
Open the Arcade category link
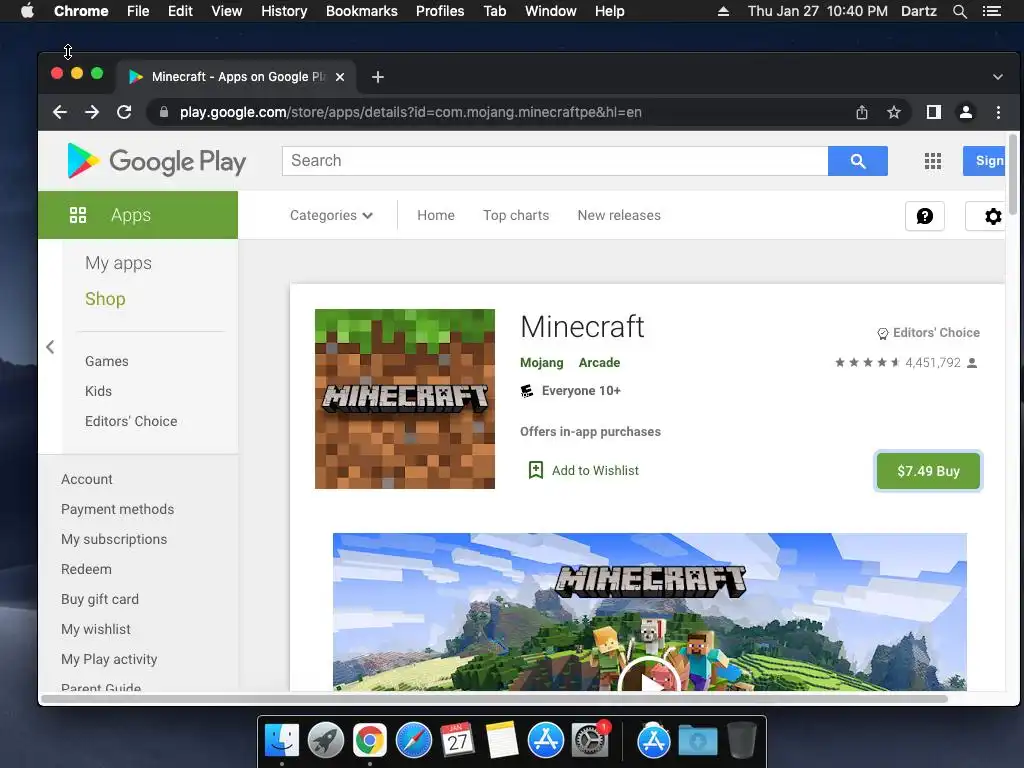(x=600, y=362)
